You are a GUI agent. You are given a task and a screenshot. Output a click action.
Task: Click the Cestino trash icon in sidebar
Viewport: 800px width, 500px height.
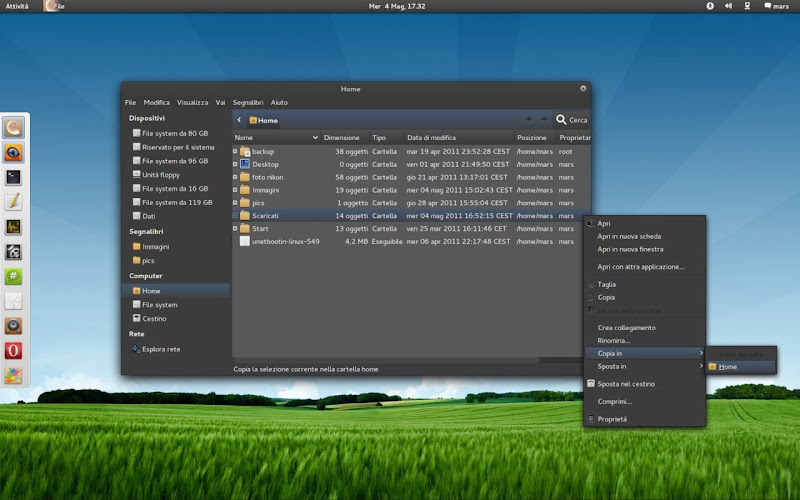[x=136, y=319]
